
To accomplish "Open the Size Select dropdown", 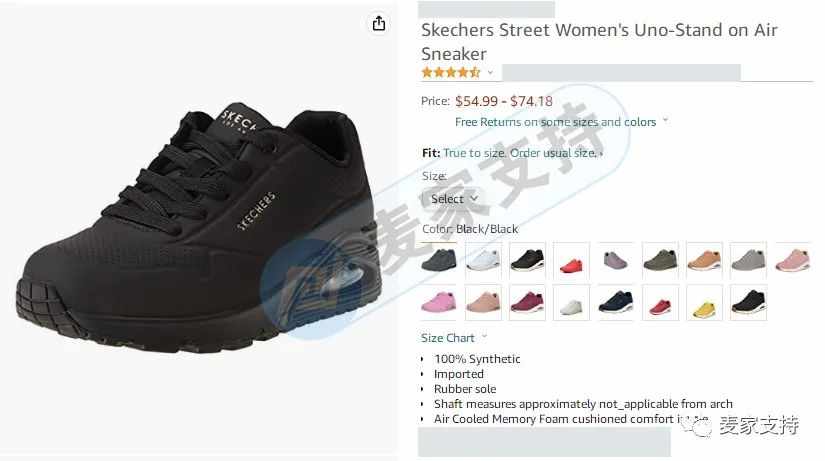I will (453, 199).
